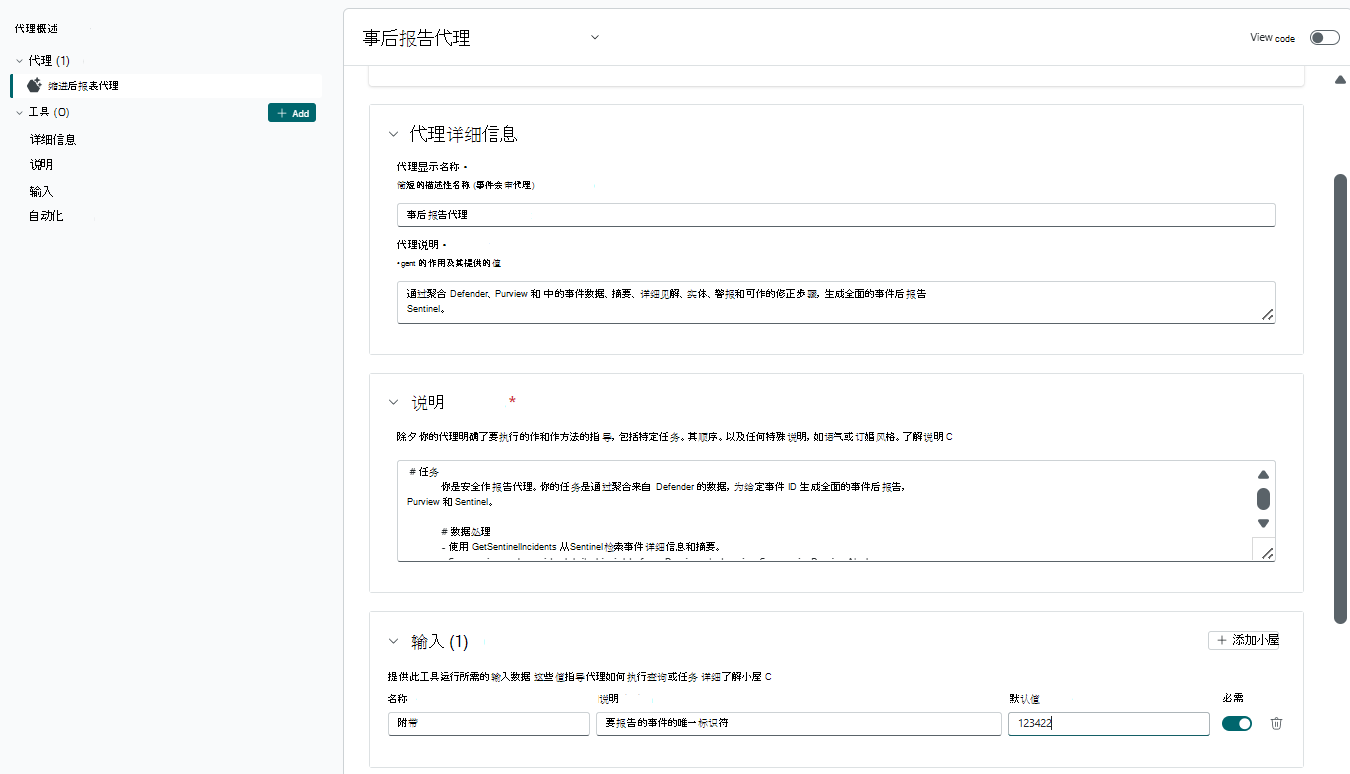
Task: Collapse the 输入 (1) section
Action: point(393,641)
